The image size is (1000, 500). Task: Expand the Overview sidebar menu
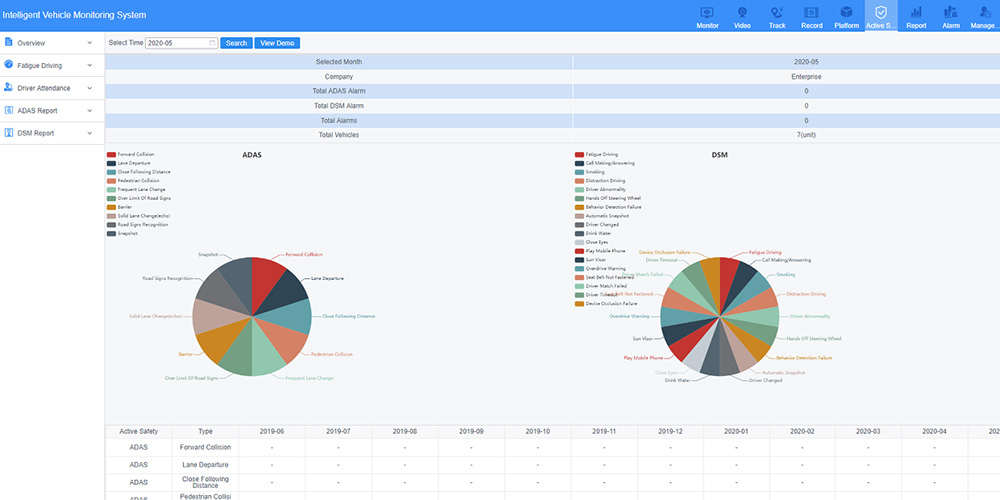(x=52, y=43)
